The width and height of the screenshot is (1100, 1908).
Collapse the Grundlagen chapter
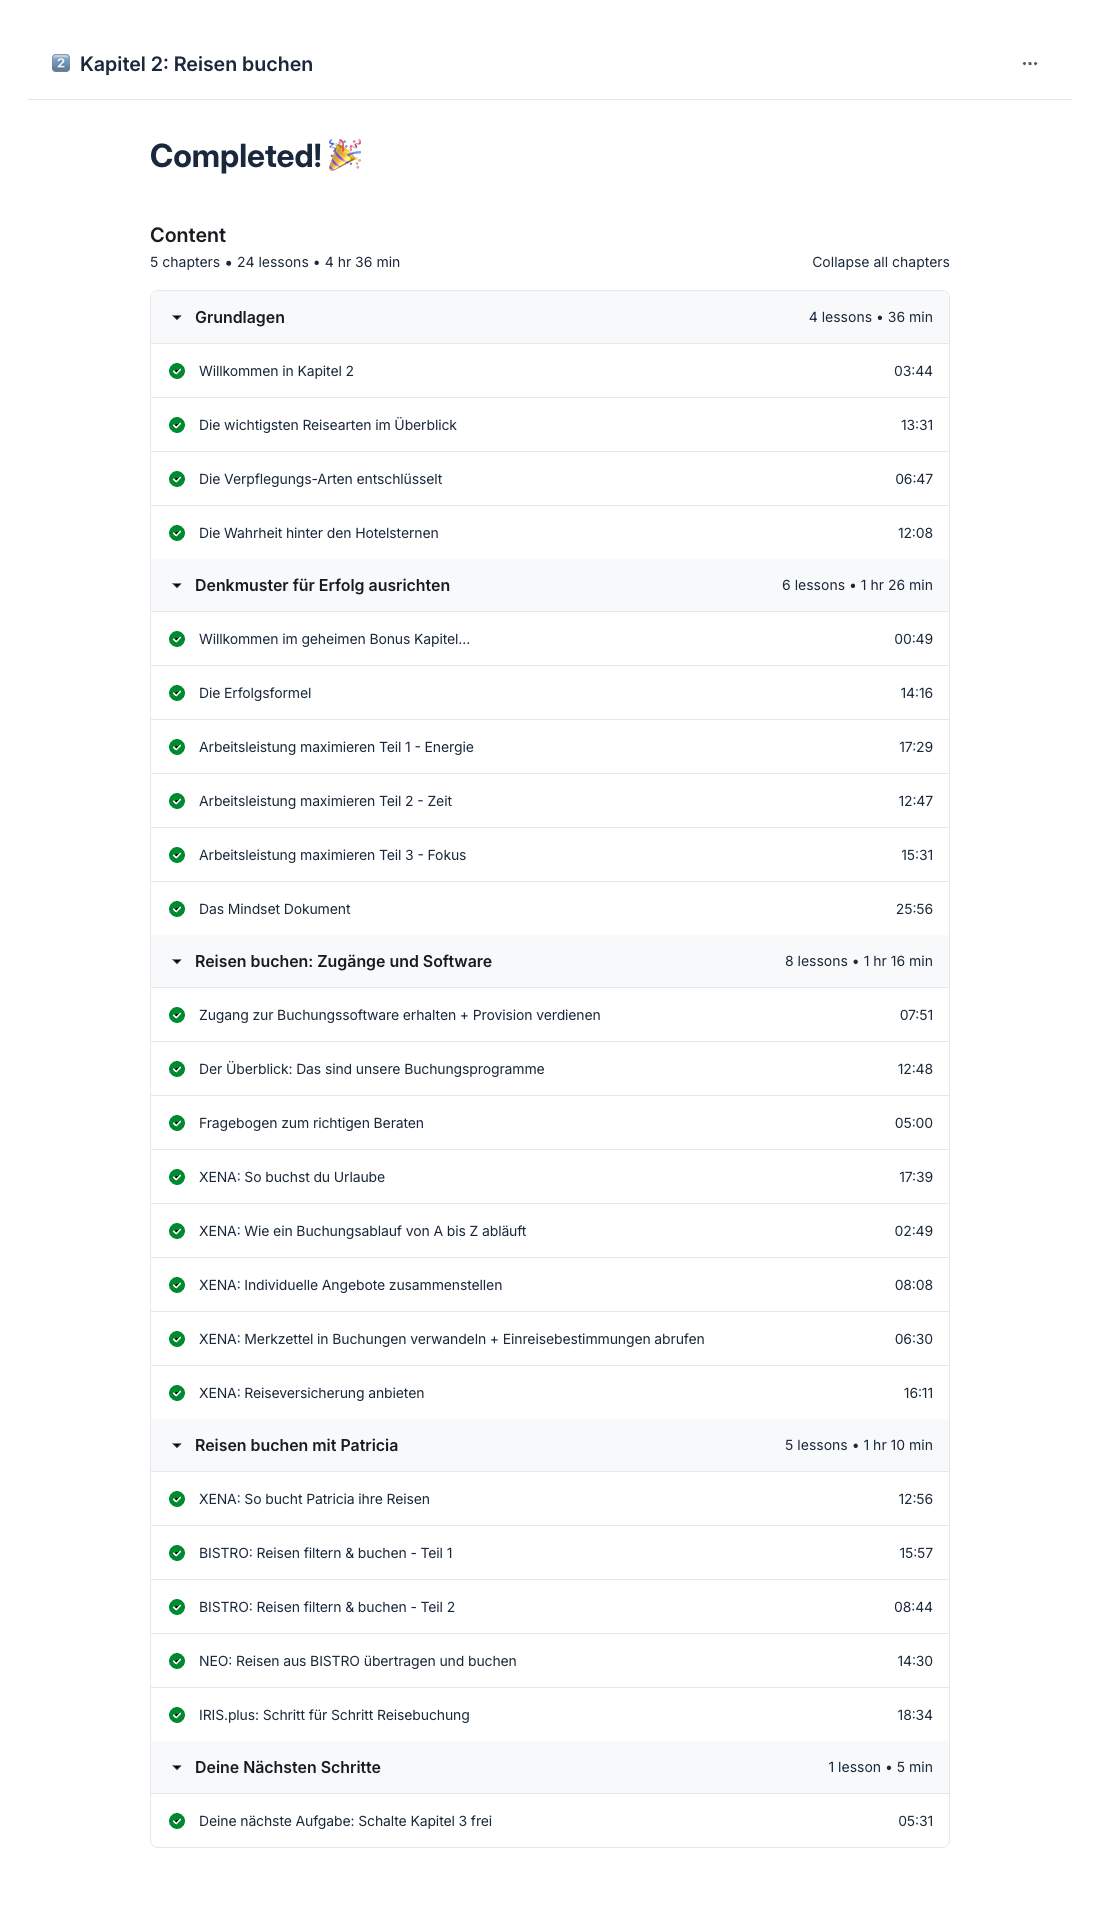click(x=177, y=317)
